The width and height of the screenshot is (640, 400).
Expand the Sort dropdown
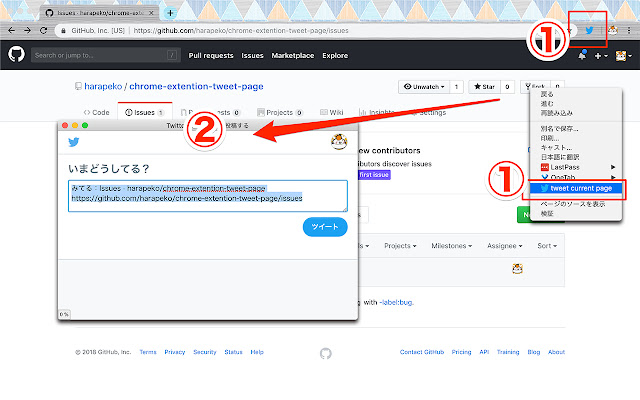point(547,246)
